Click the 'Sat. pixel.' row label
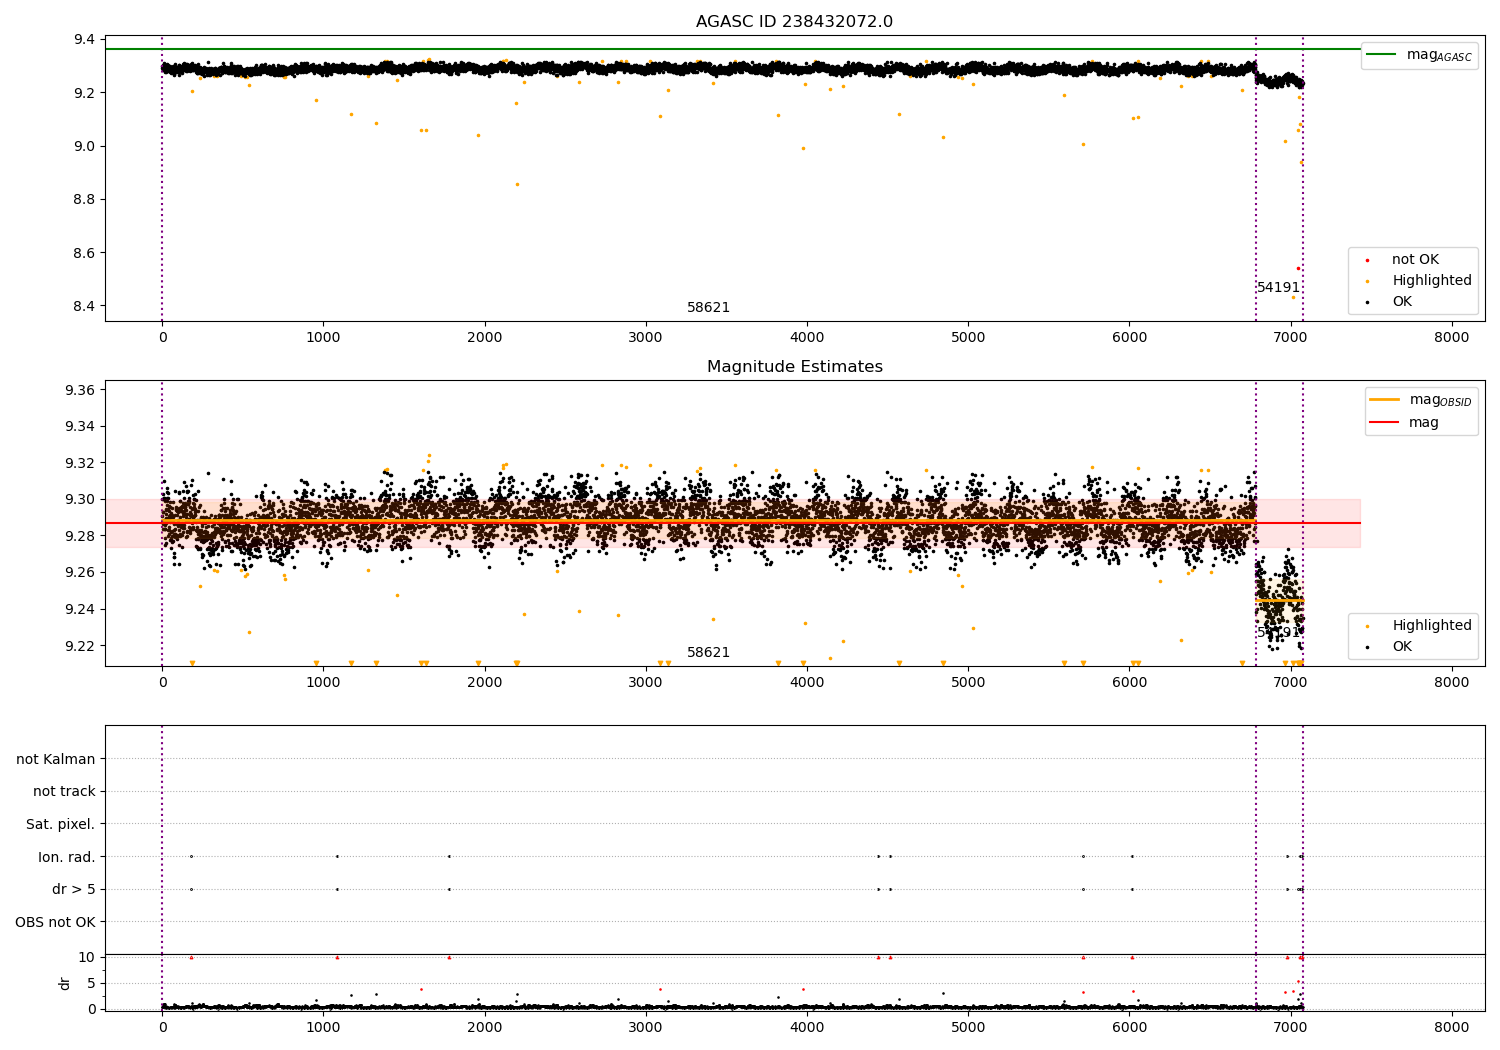 click(x=60, y=825)
